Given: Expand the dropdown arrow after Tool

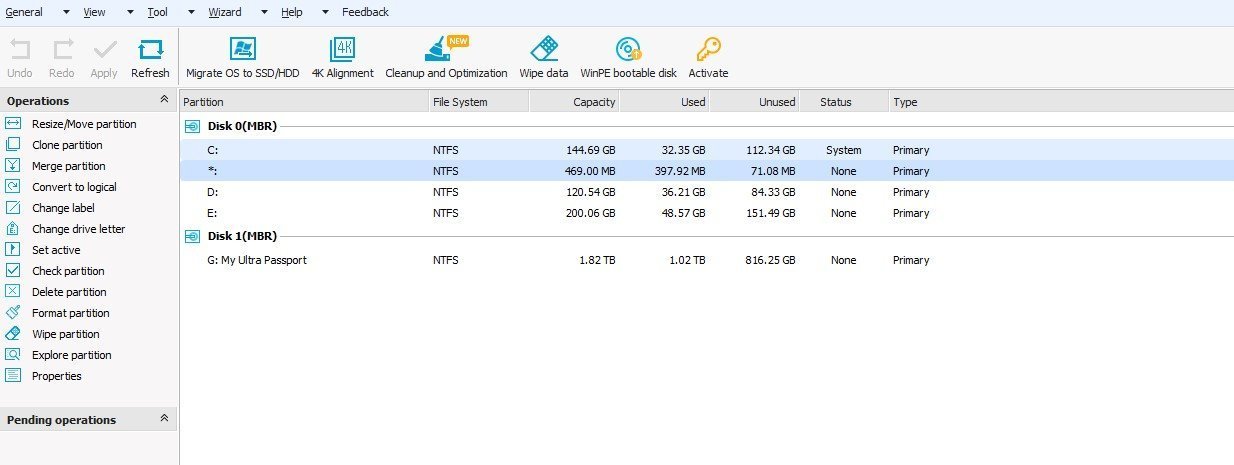Looking at the screenshot, I should point(192,13).
